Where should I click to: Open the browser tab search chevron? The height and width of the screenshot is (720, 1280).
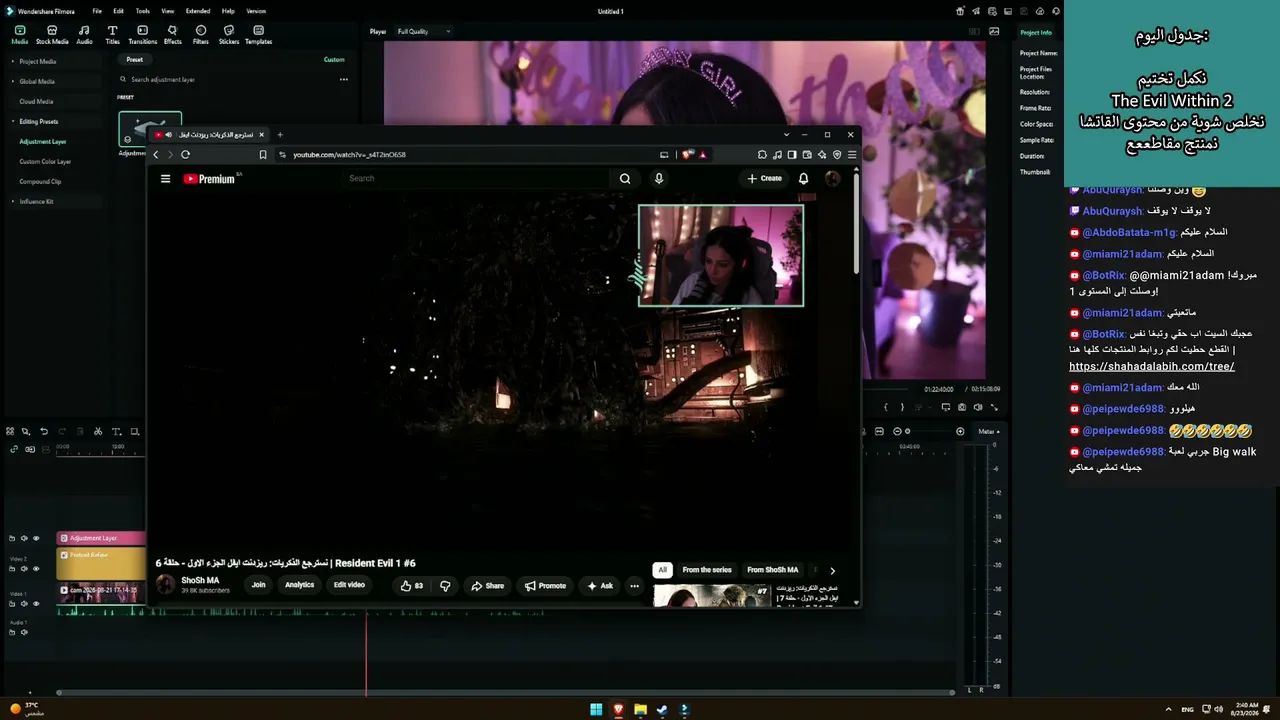[787, 135]
